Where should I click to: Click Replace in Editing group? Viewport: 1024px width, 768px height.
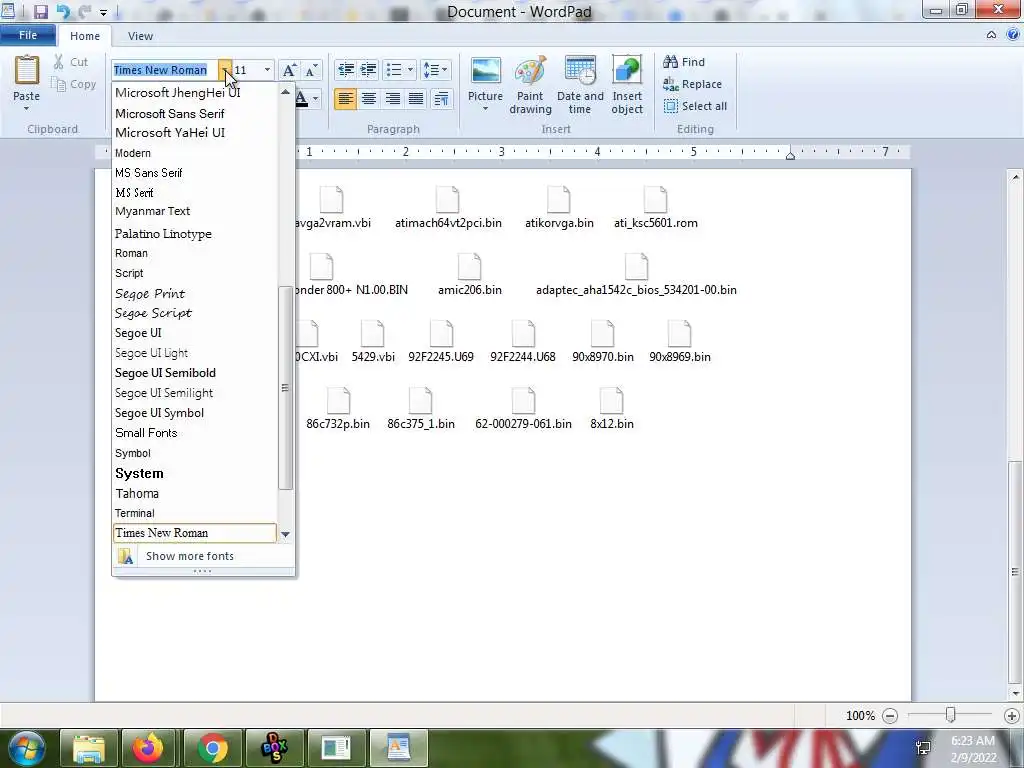coord(692,84)
